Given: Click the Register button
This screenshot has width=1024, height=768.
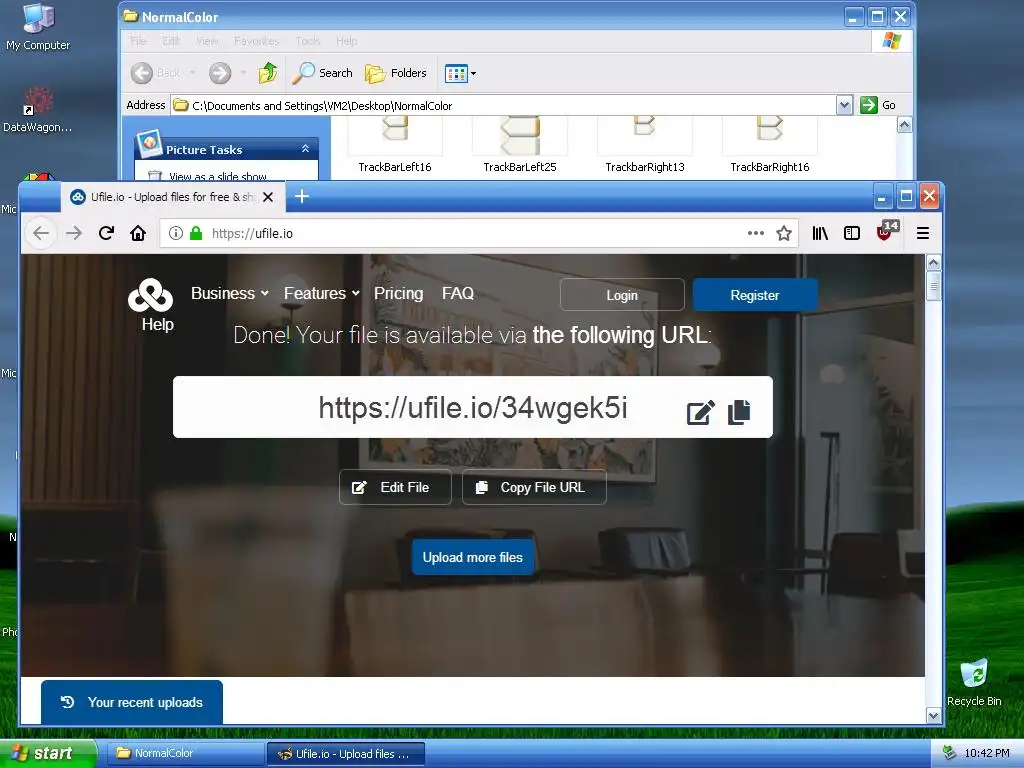Looking at the screenshot, I should coord(754,295).
